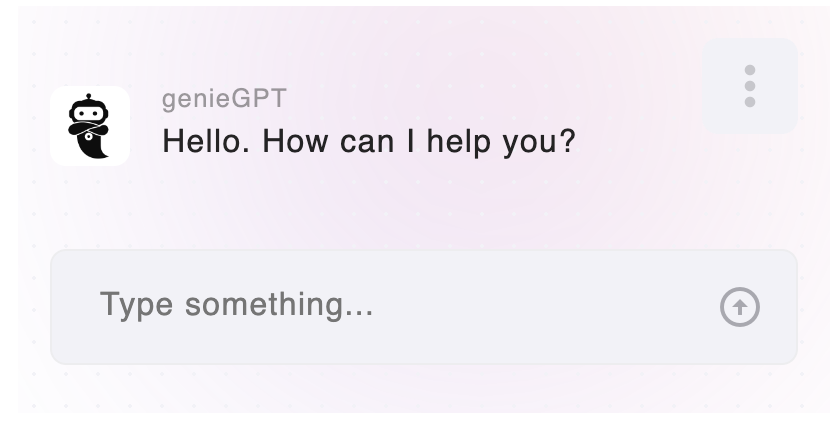Click the genie robot avatar
Image resolution: width=830 pixels, height=432 pixels.
coord(90,126)
